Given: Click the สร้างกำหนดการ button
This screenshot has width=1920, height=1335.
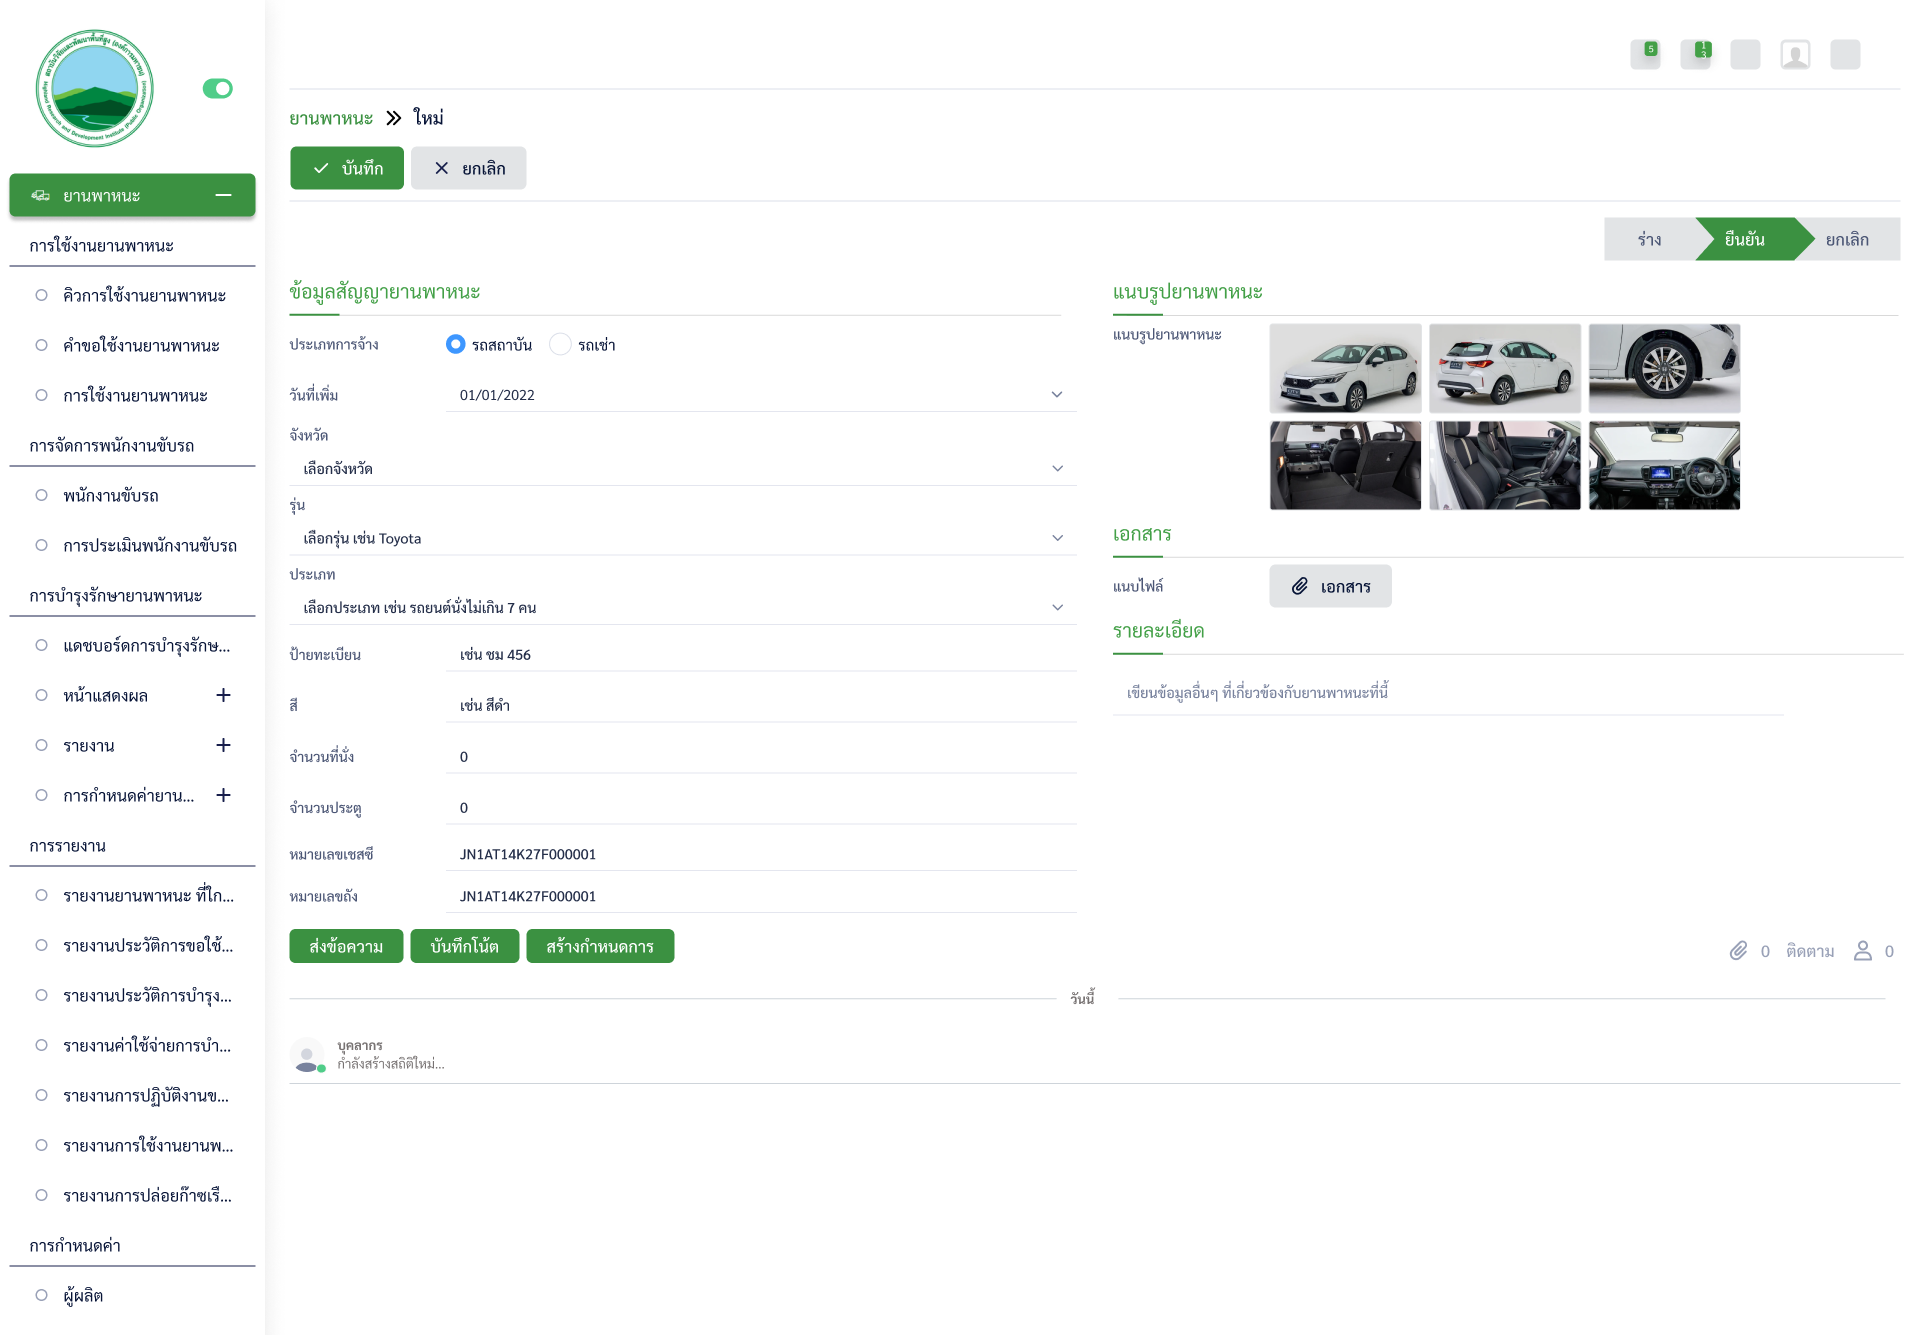Looking at the screenshot, I should 599,946.
